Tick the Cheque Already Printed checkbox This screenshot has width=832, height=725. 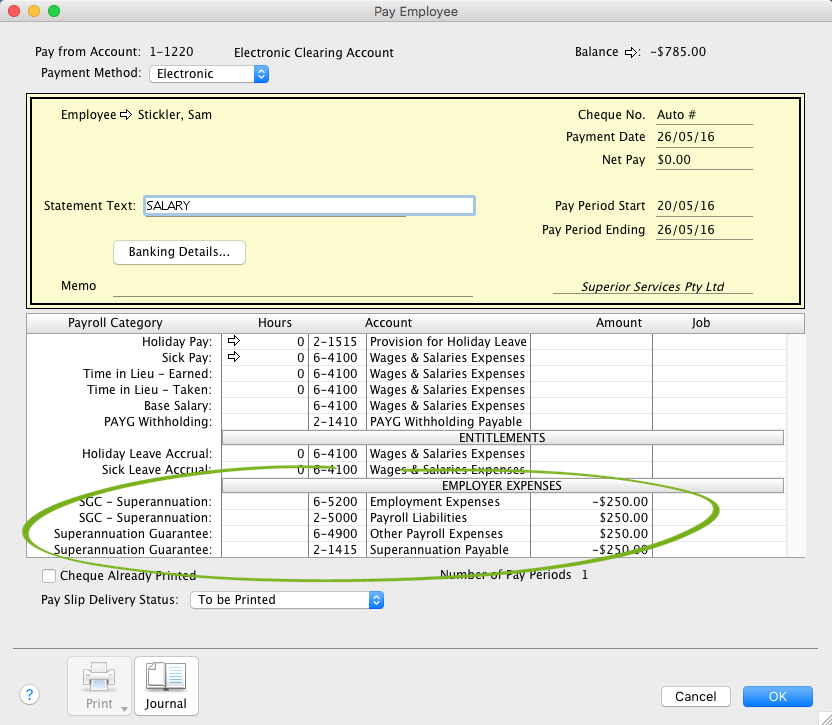point(49,576)
